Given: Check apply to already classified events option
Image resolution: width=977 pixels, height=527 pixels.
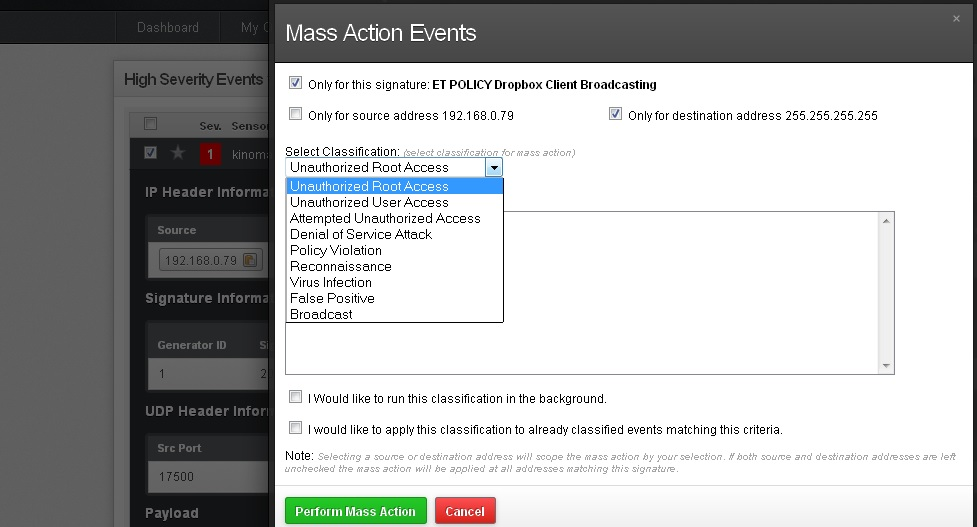Looking at the screenshot, I should (295, 428).
